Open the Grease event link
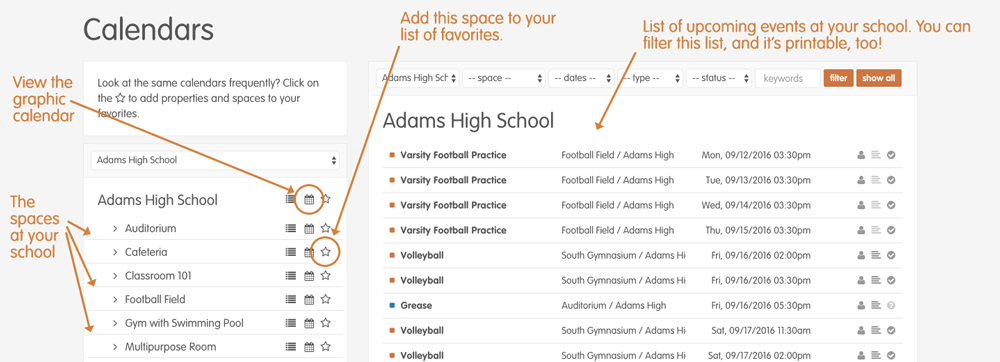 tap(416, 305)
